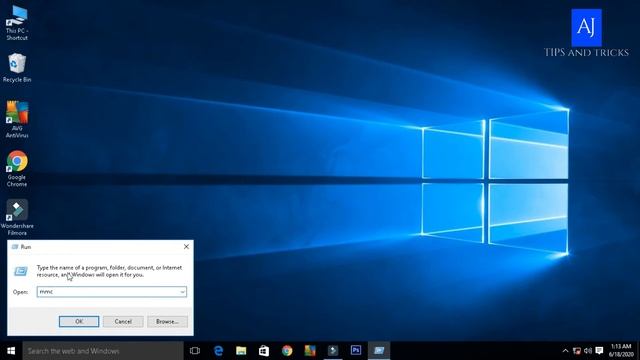Viewport: 640px width, 360px height.
Task: Launch Microsoft Edge from the taskbar
Action: click(218, 351)
